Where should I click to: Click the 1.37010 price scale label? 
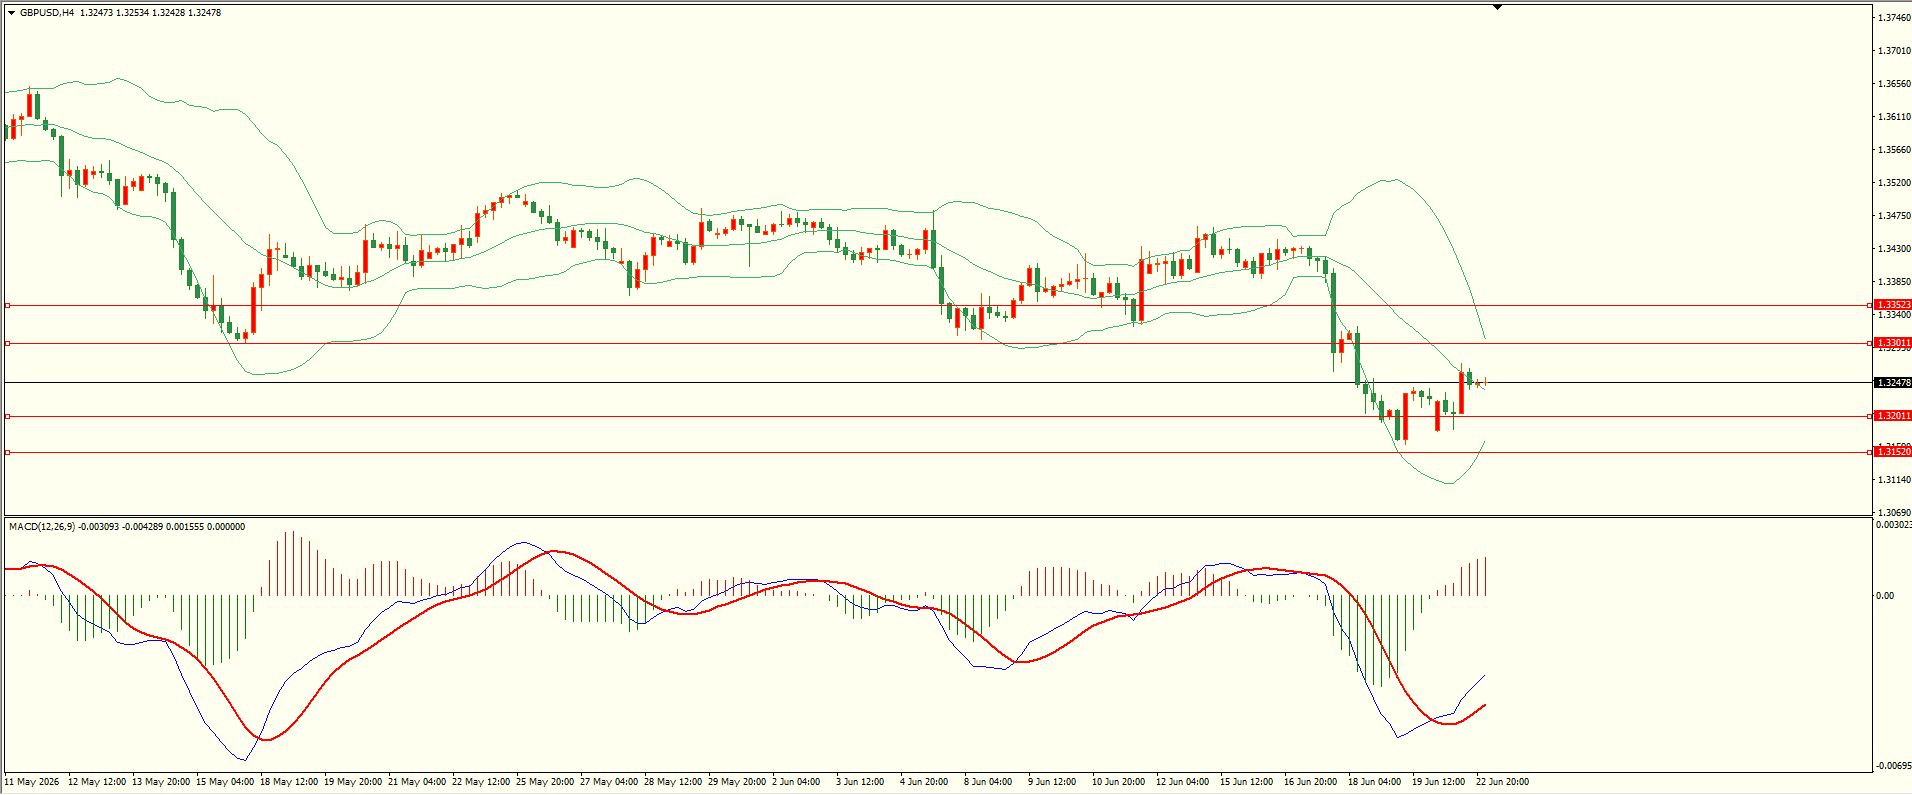[x=1894, y=51]
